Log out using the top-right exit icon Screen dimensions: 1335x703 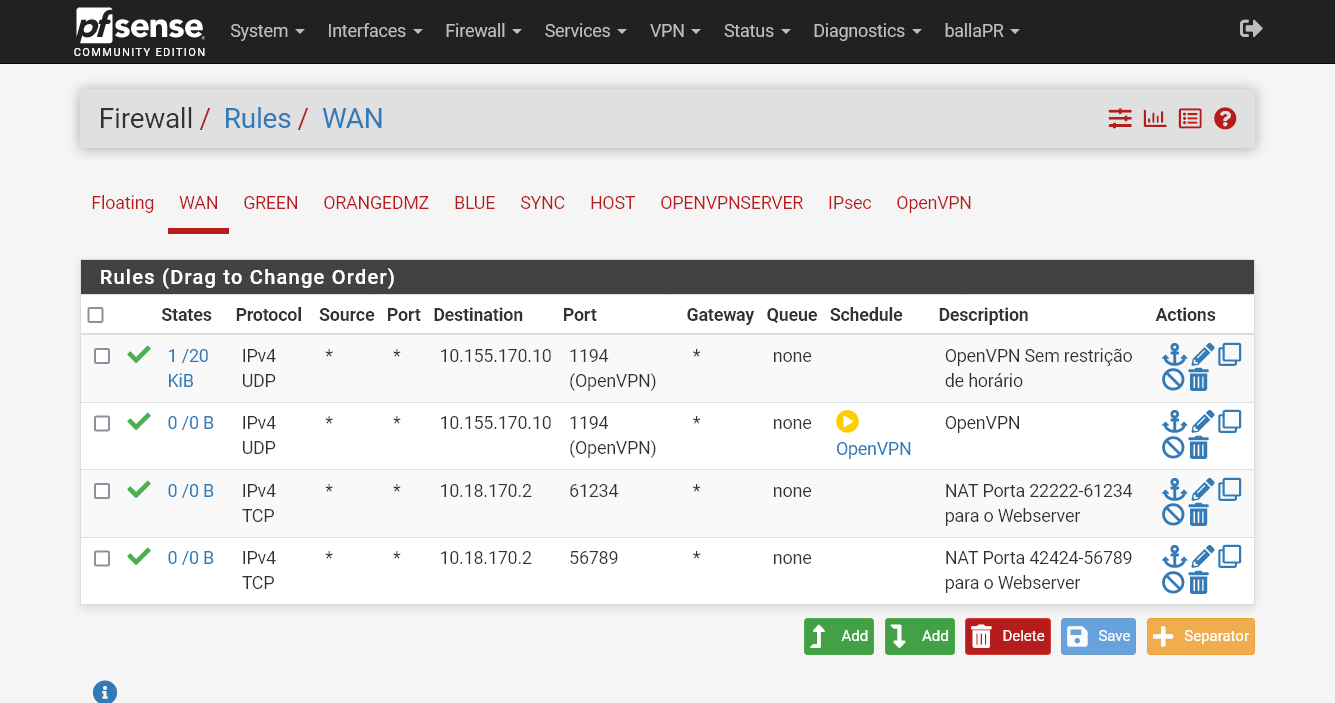1251,29
